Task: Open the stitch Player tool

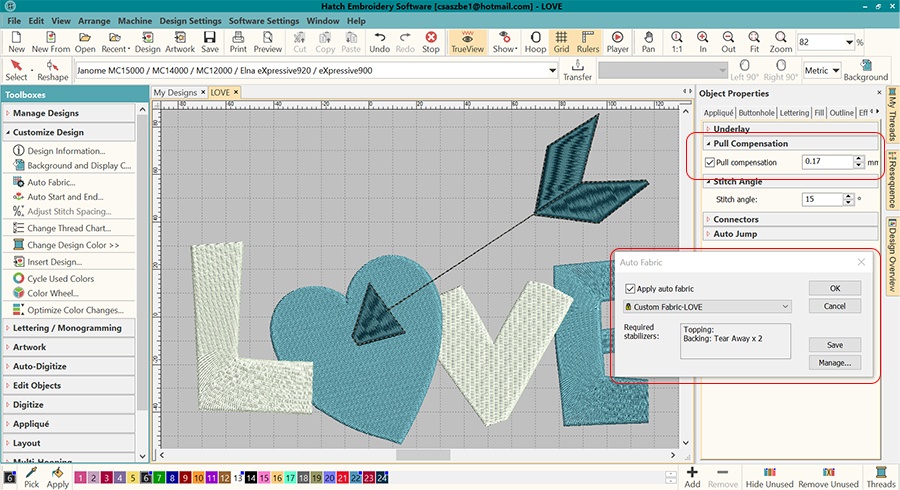Action: [x=617, y=41]
